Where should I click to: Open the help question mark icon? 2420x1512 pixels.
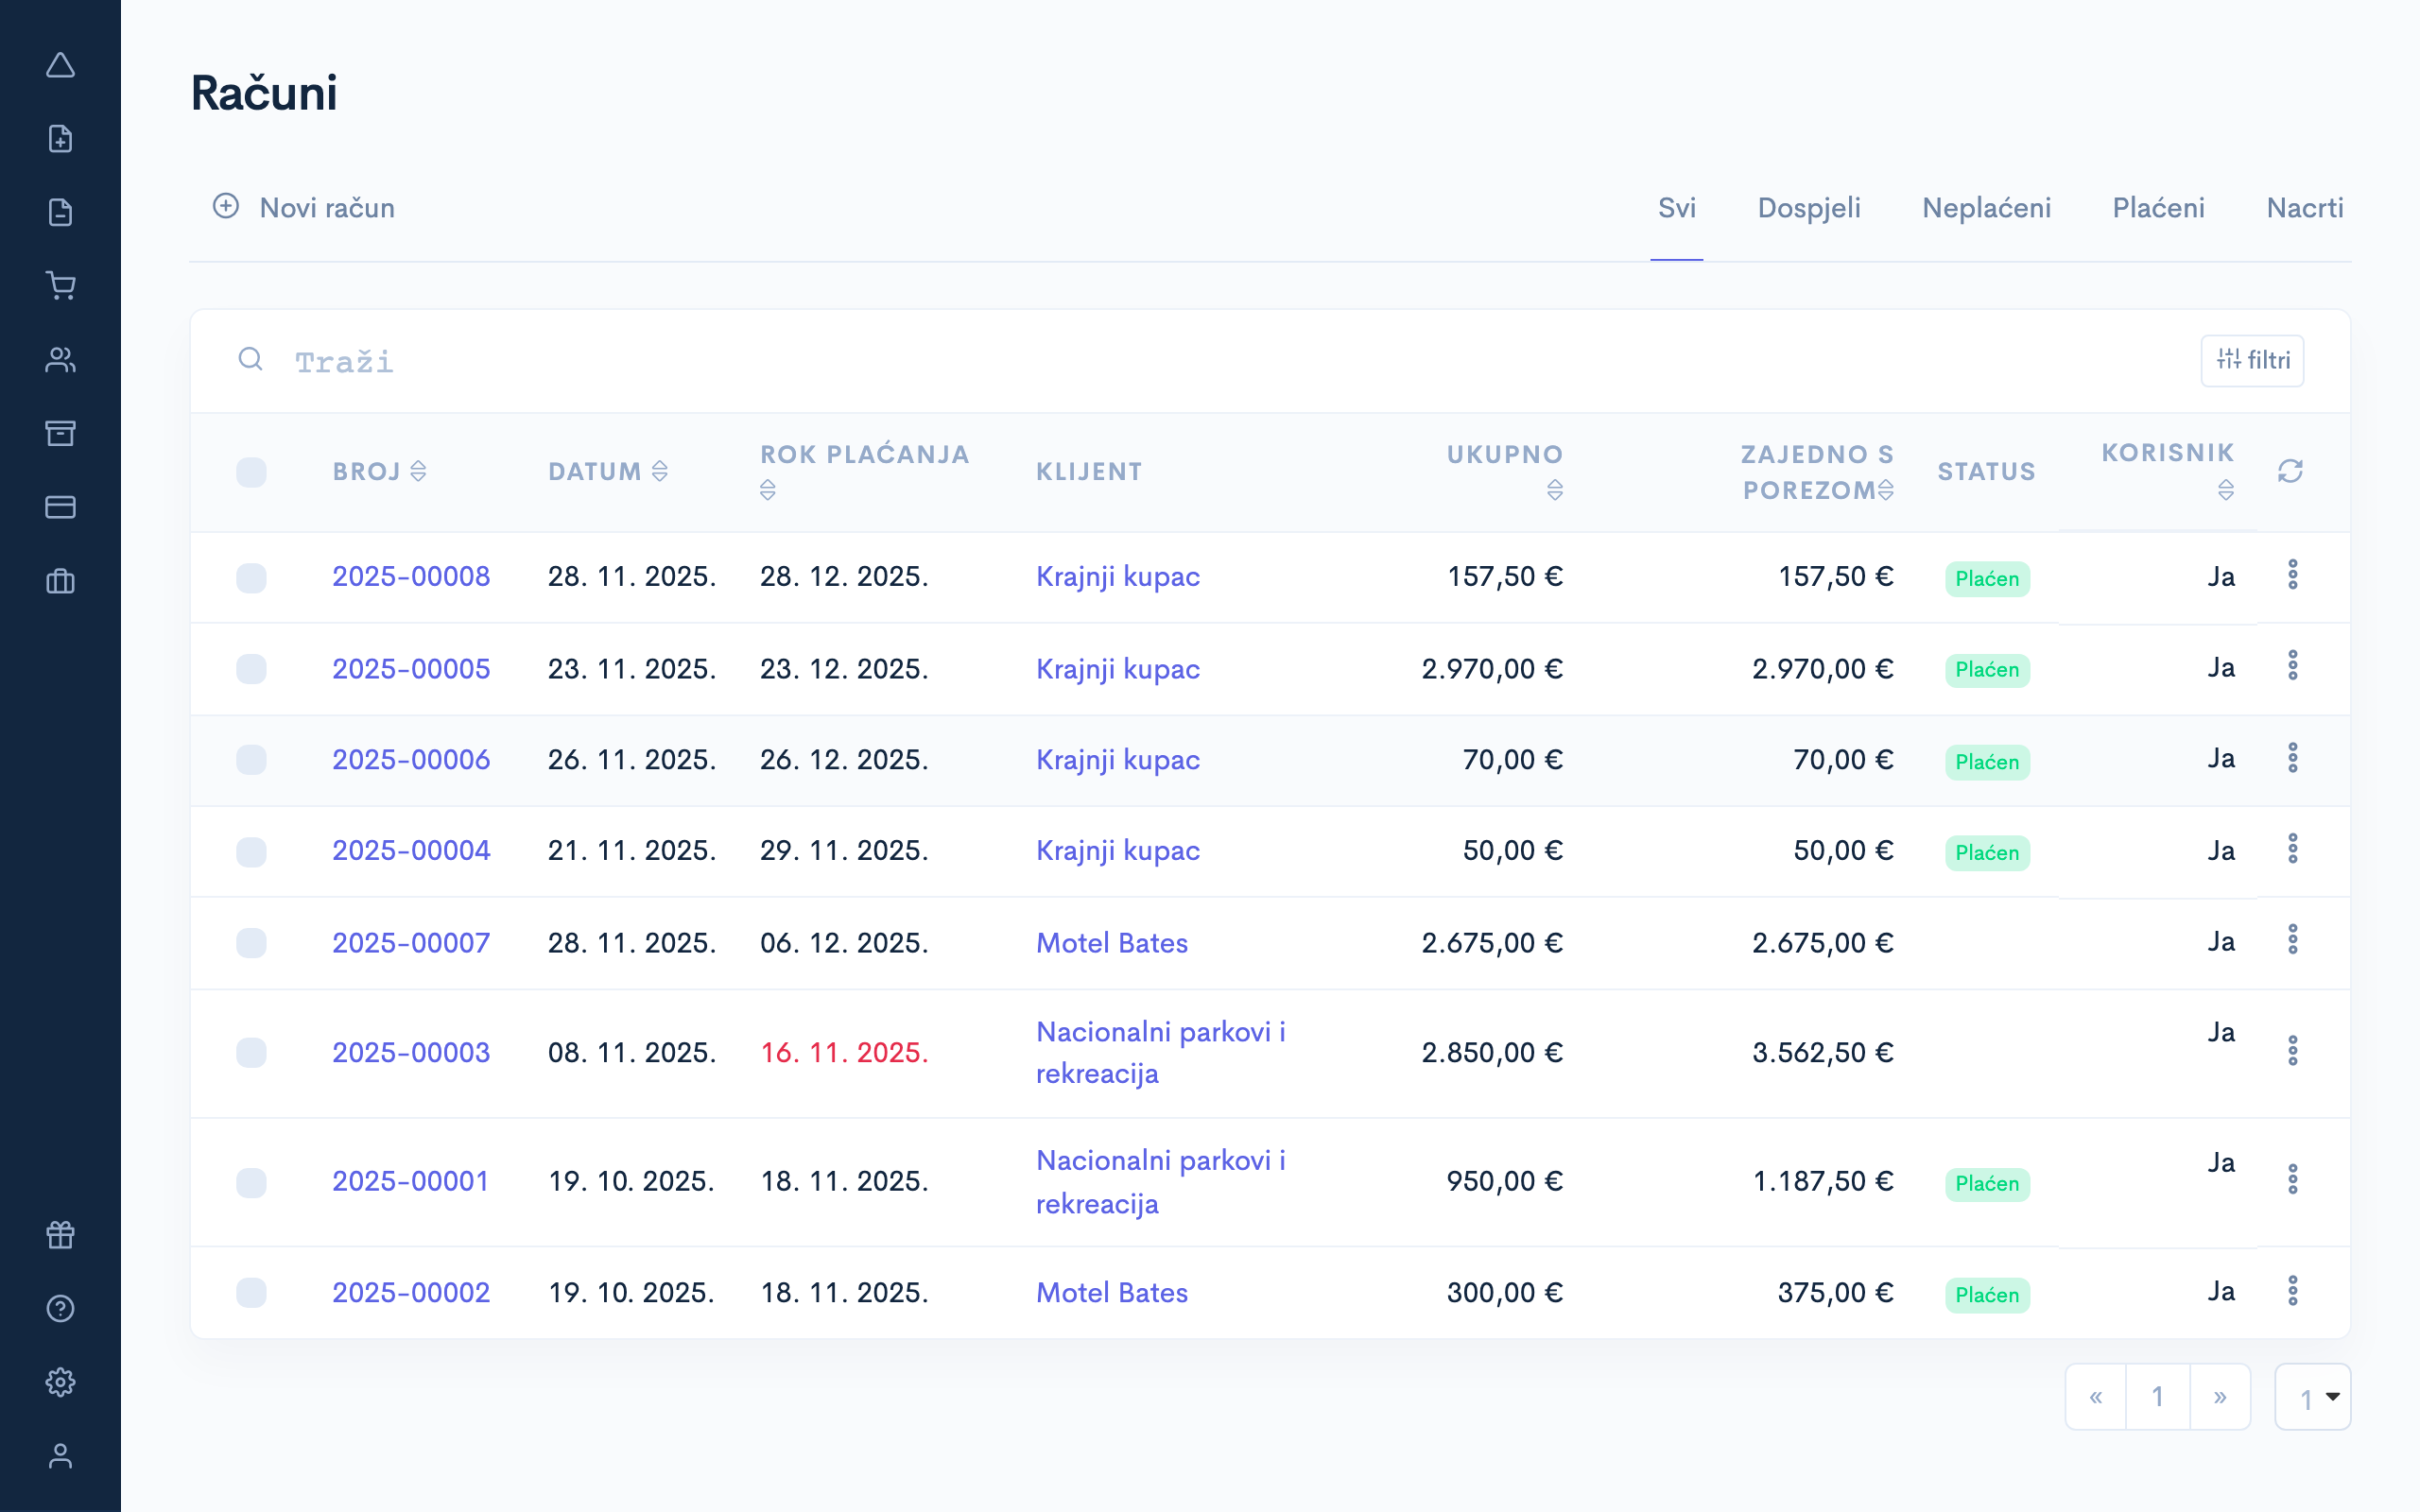(59, 1307)
